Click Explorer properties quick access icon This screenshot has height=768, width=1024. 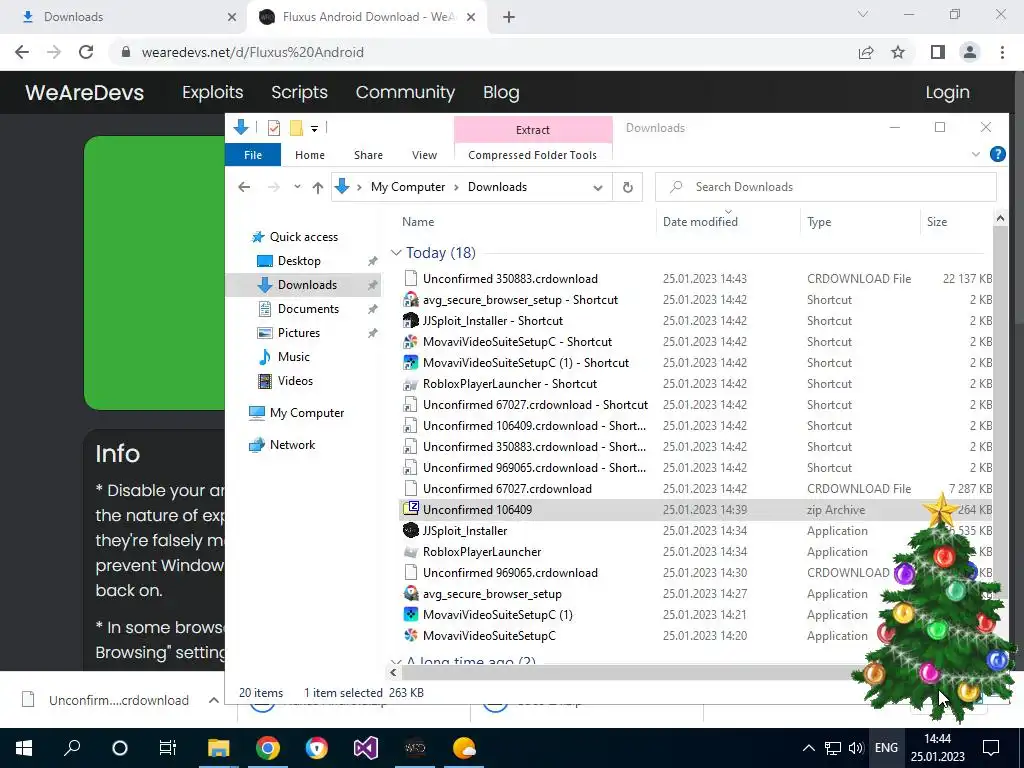274,128
